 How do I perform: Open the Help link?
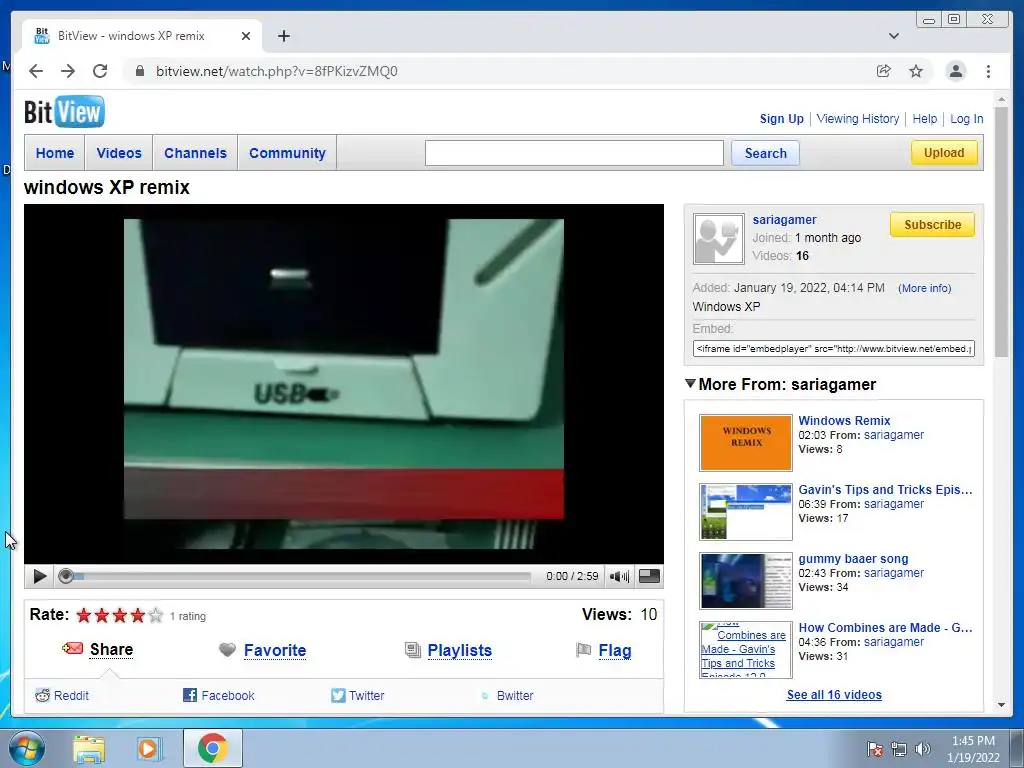925,119
